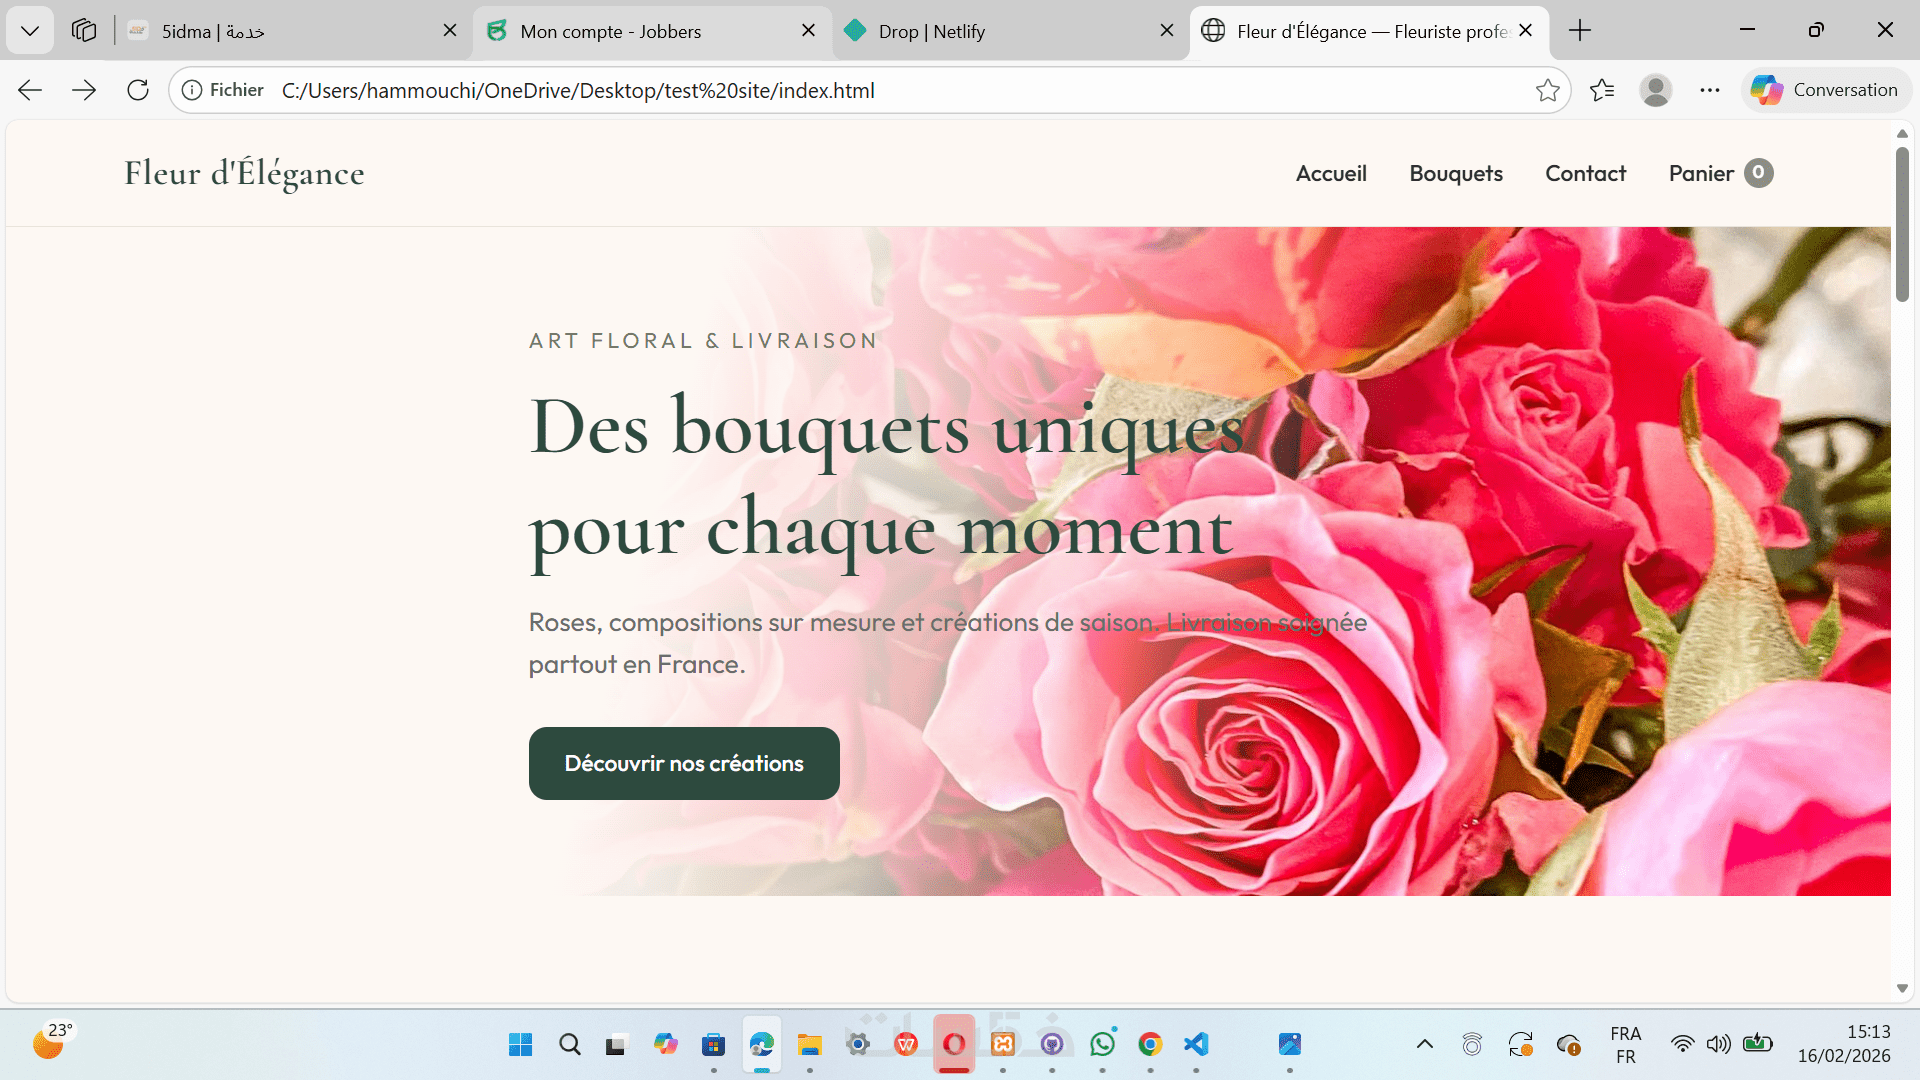
Task: Open new tab with plus icon
Action: point(1580,31)
